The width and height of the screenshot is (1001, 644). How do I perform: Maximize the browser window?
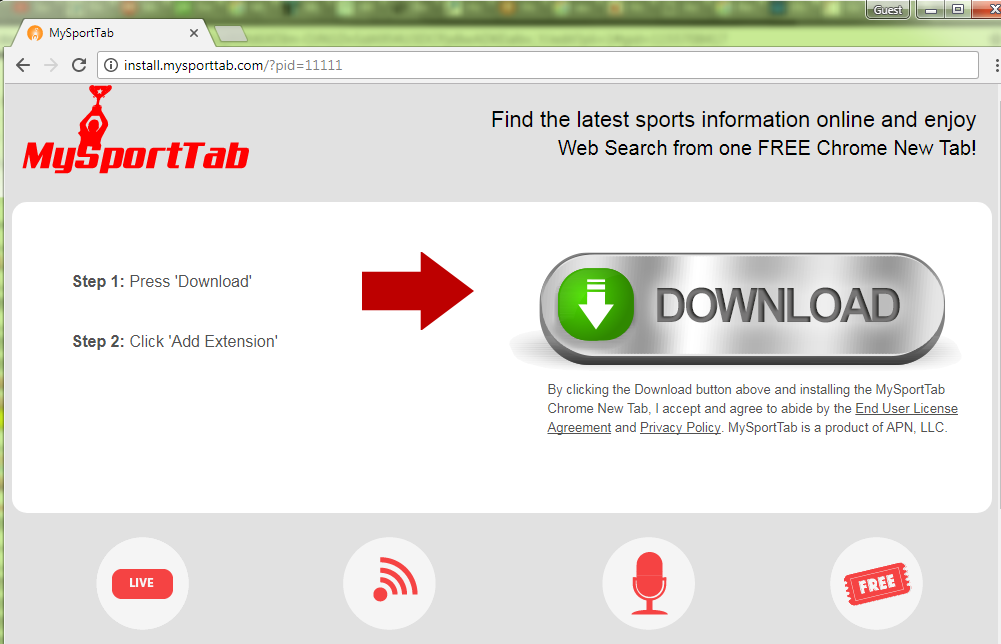pyautogui.click(x=958, y=10)
